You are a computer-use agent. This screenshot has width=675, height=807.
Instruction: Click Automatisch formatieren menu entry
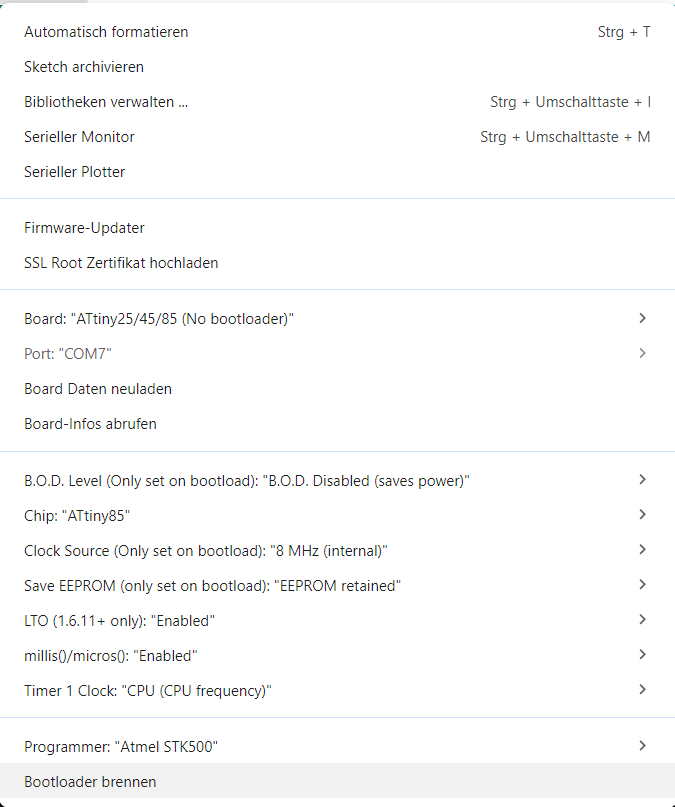[106, 32]
